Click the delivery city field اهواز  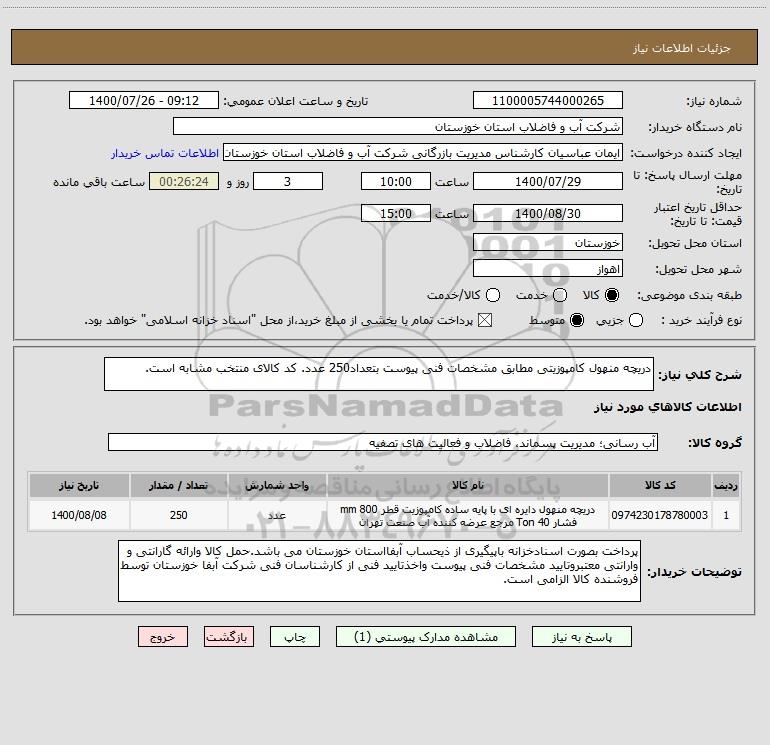548,269
